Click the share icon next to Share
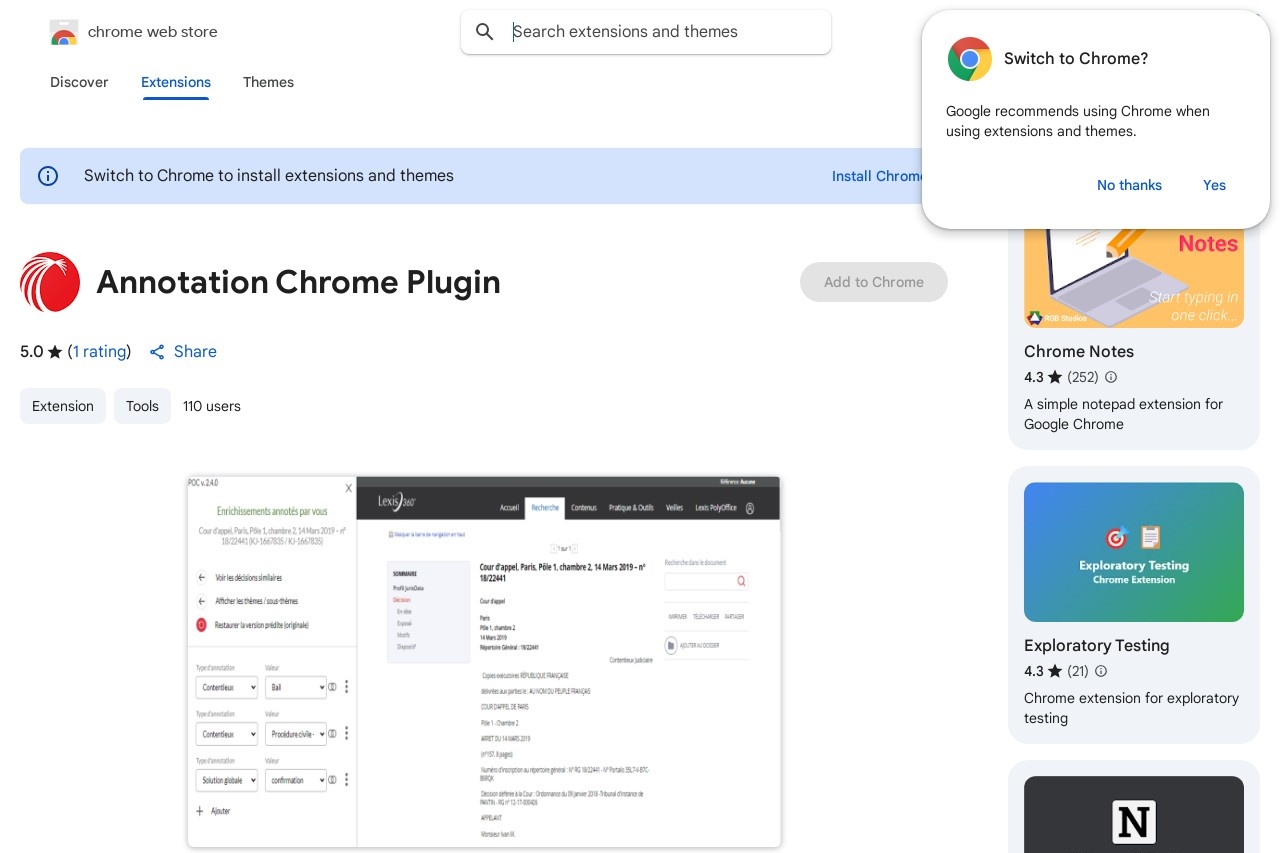The height and width of the screenshot is (853, 1280). coord(157,352)
